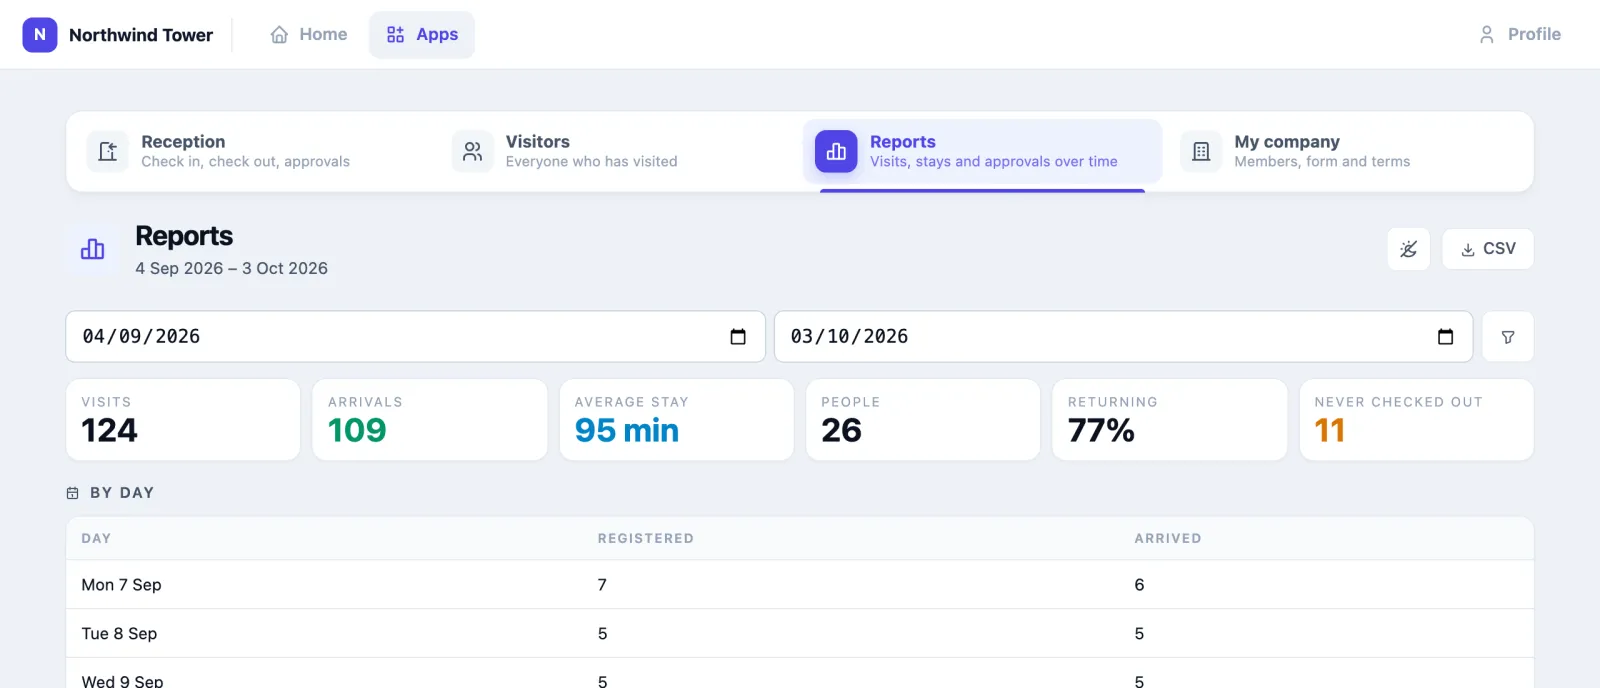Click the registered value 7 for Mon 7 Sep

pos(602,585)
